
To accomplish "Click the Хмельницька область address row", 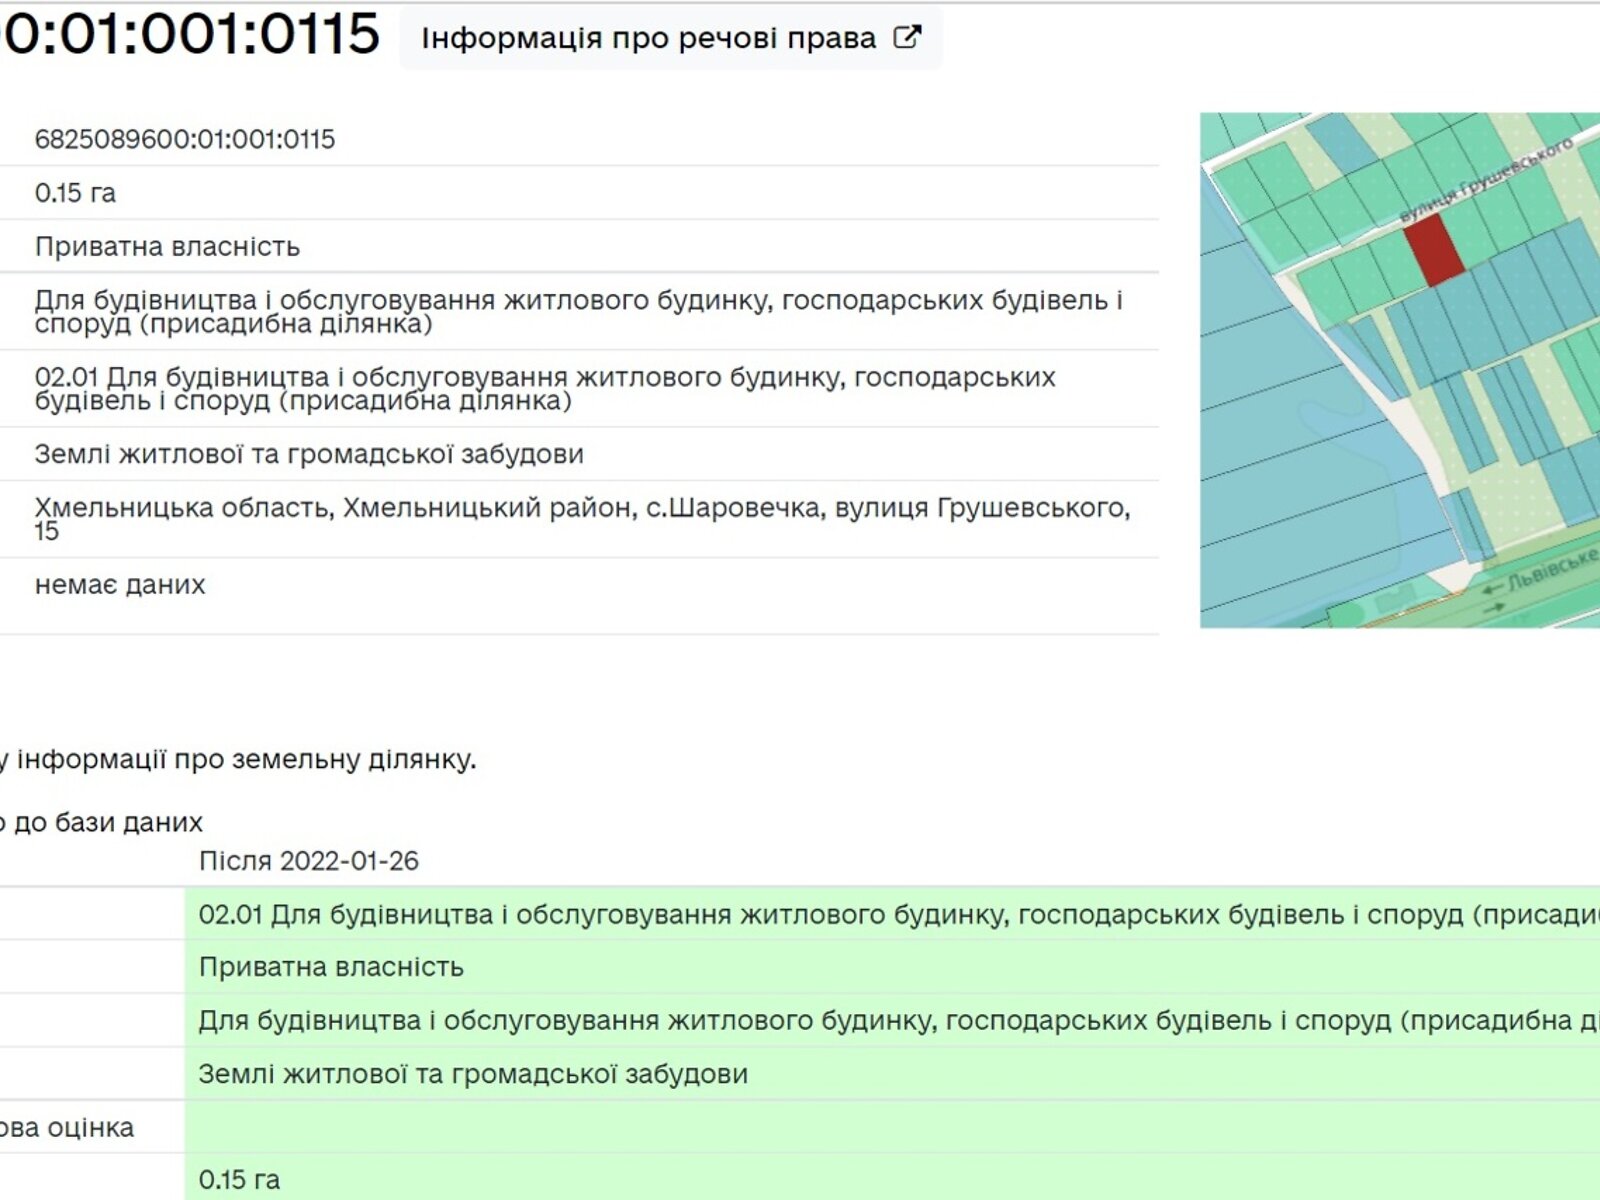I will pos(582,518).
